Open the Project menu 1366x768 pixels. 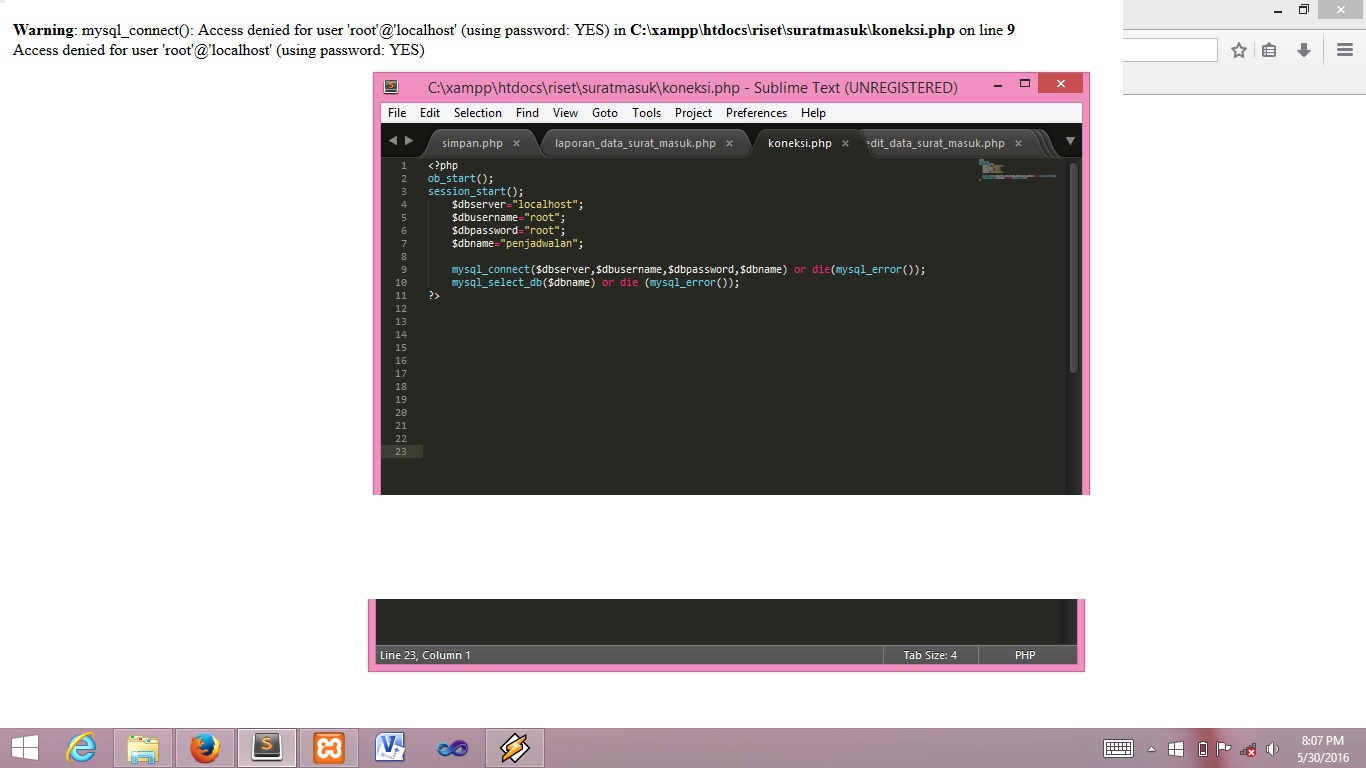pyautogui.click(x=693, y=113)
